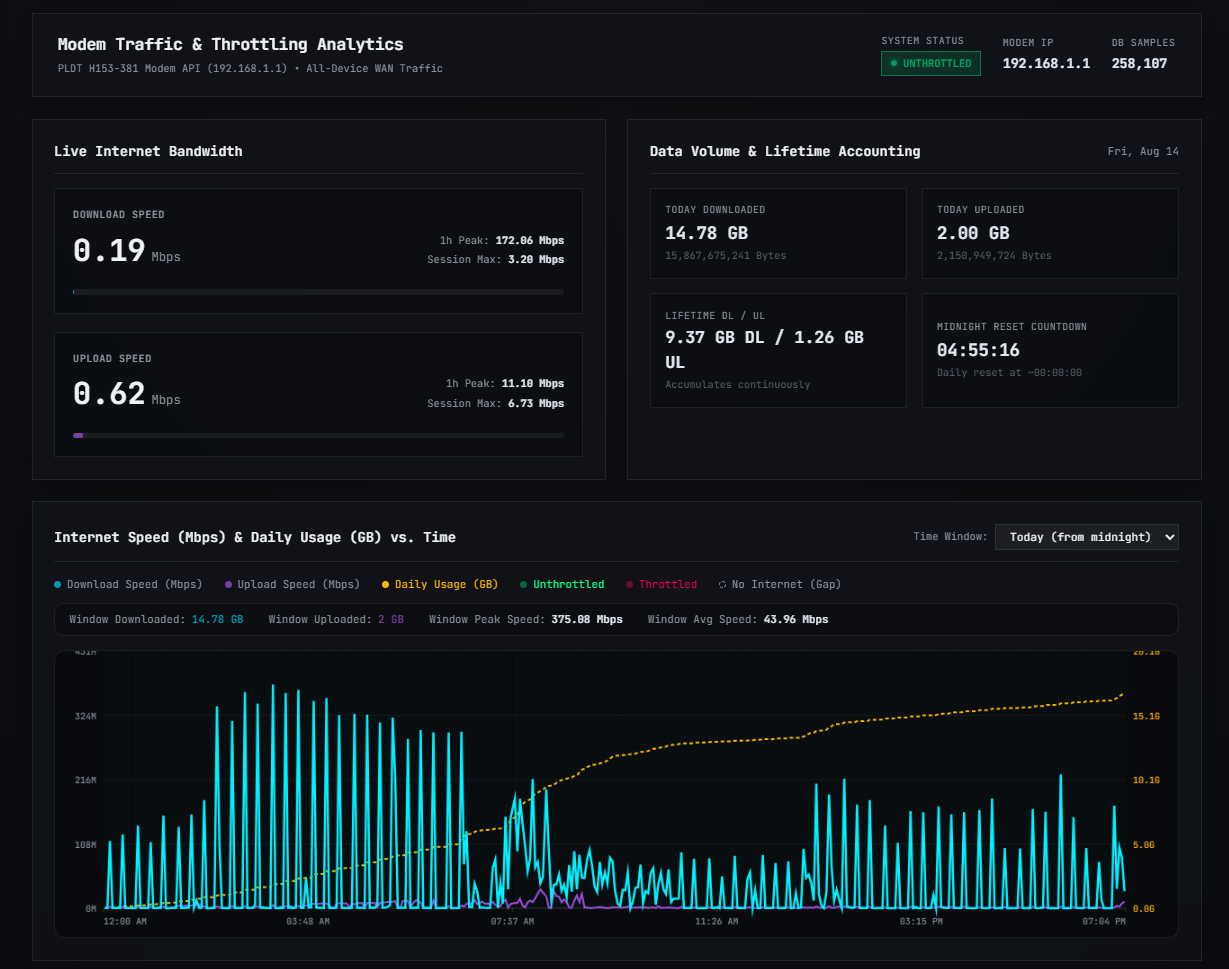Click Window Avg Speed 43.96 Mbps

pos(738,619)
